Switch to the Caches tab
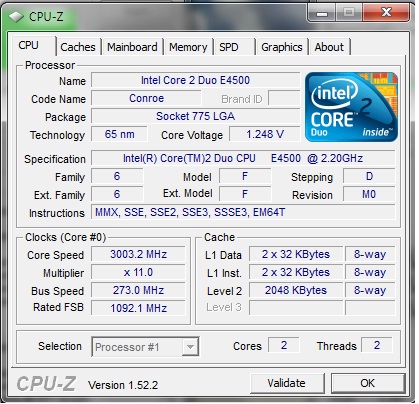The height and width of the screenshot is (404, 419). (x=78, y=47)
